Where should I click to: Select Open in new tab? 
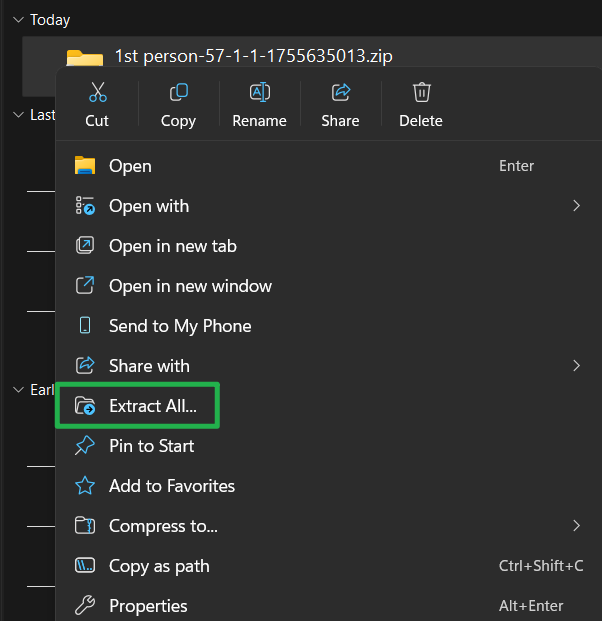point(172,246)
